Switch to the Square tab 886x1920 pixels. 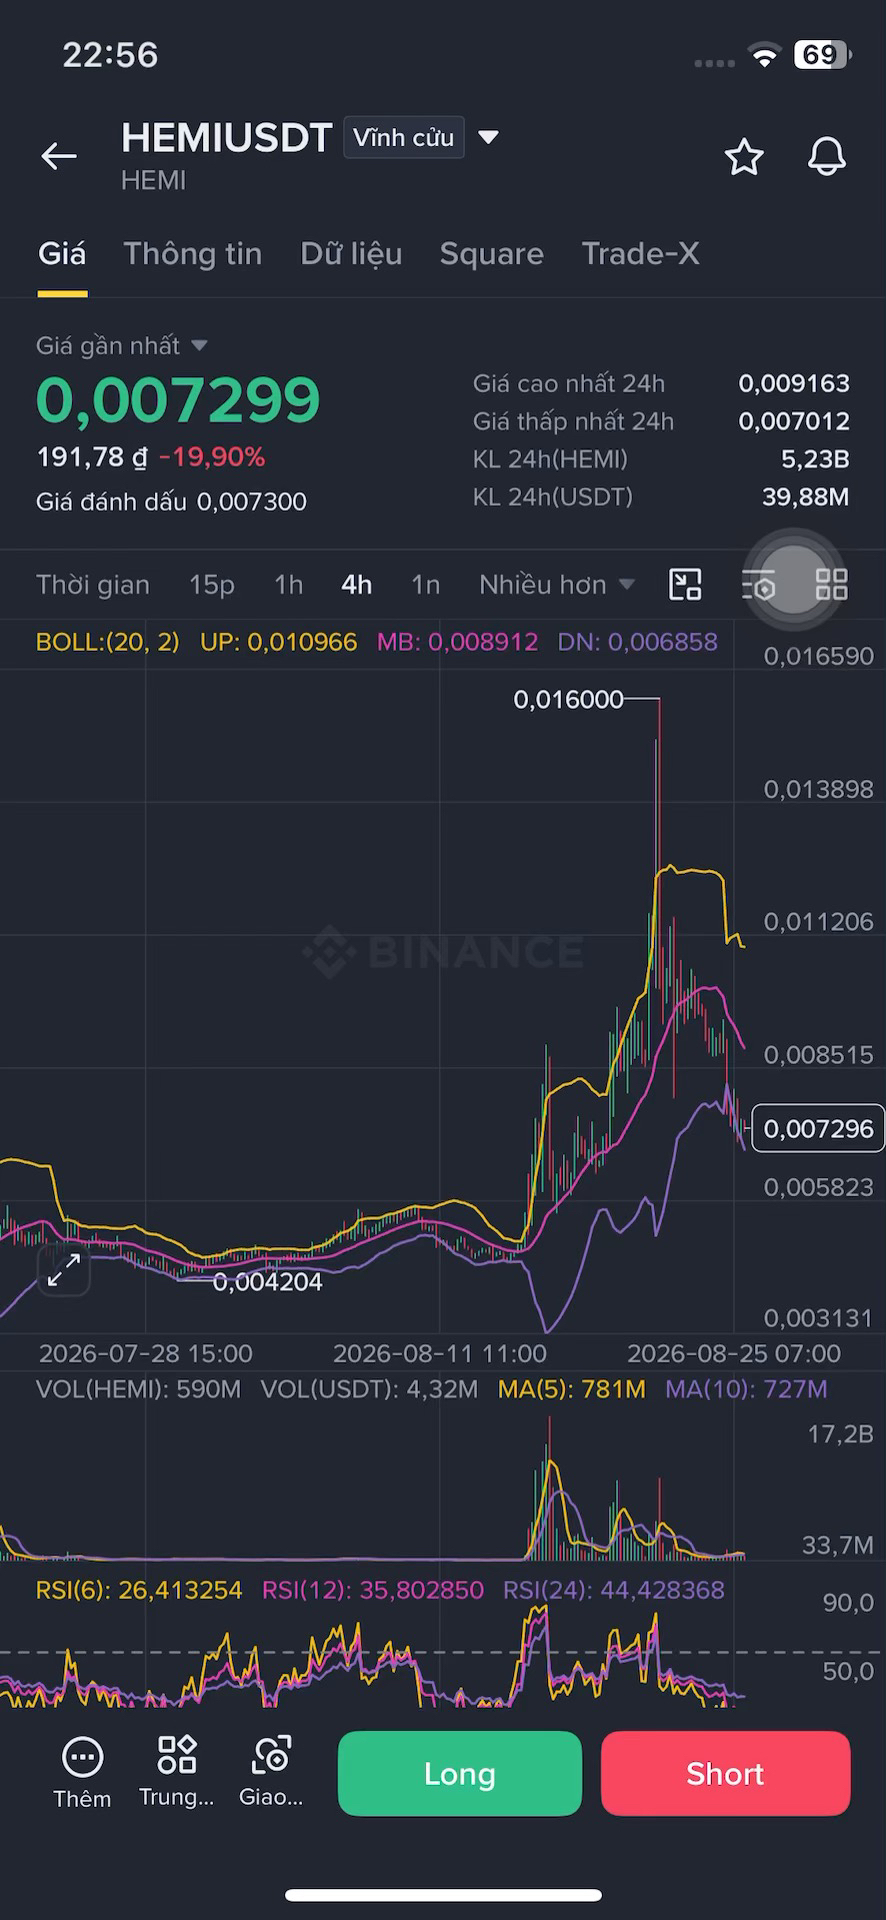click(492, 254)
